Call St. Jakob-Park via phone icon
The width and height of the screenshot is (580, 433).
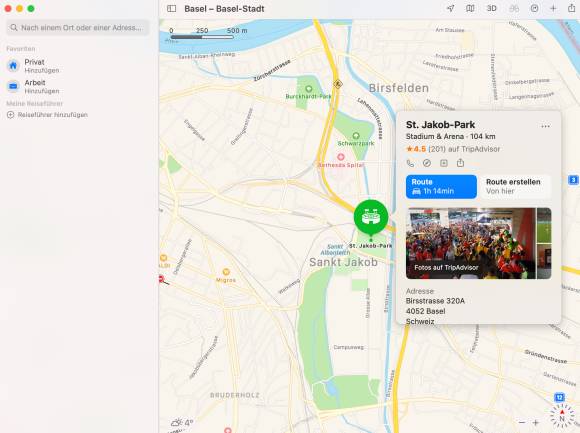(410, 163)
